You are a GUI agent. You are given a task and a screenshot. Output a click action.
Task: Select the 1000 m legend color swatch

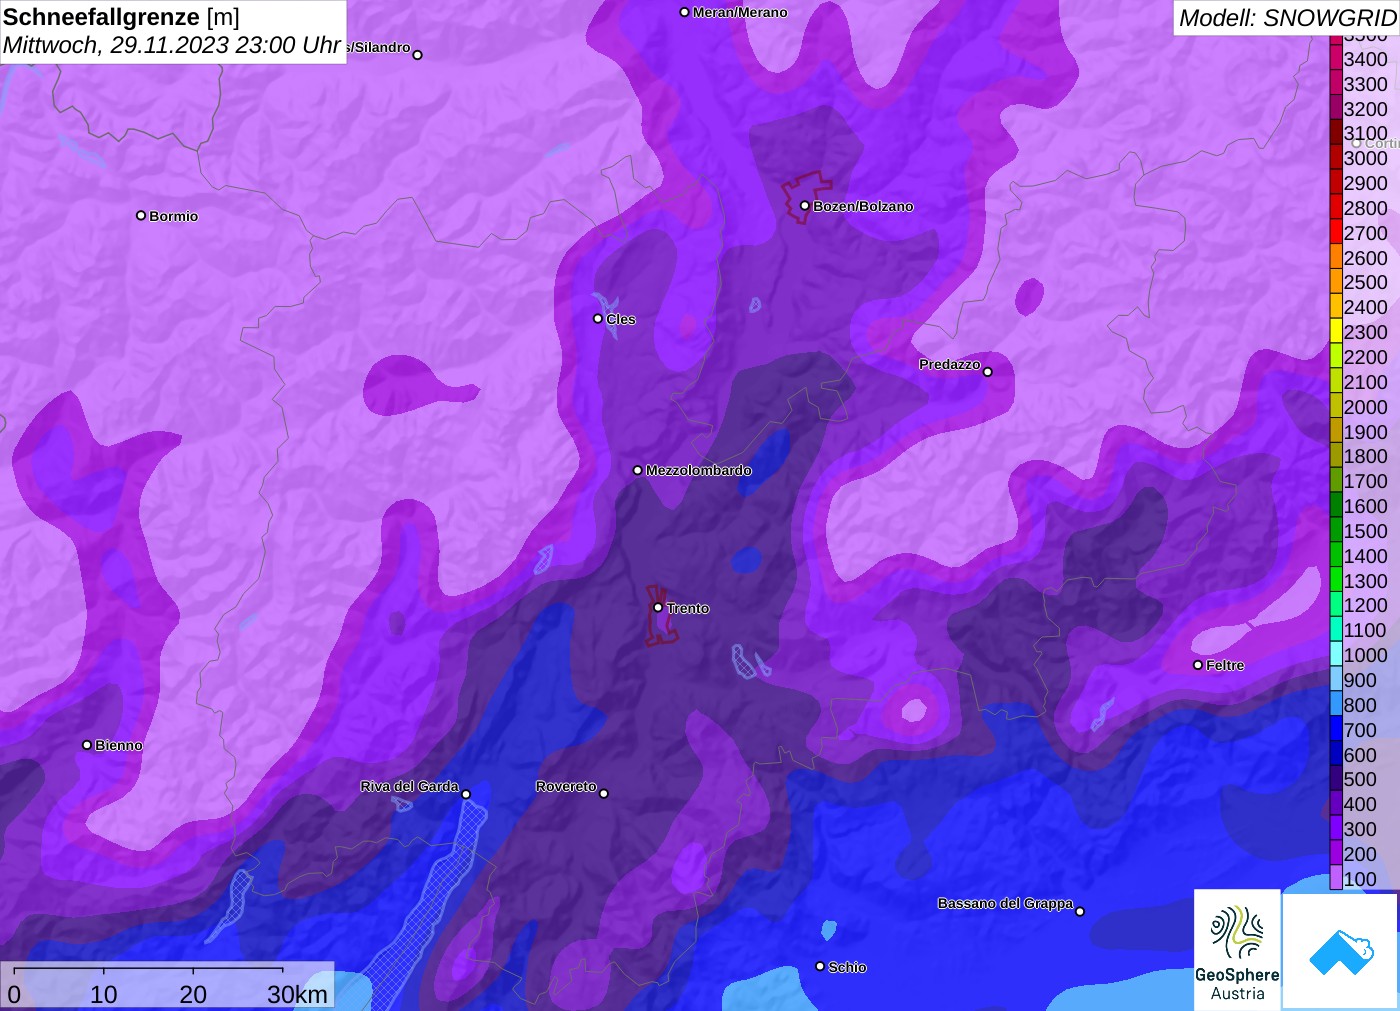coord(1336,655)
